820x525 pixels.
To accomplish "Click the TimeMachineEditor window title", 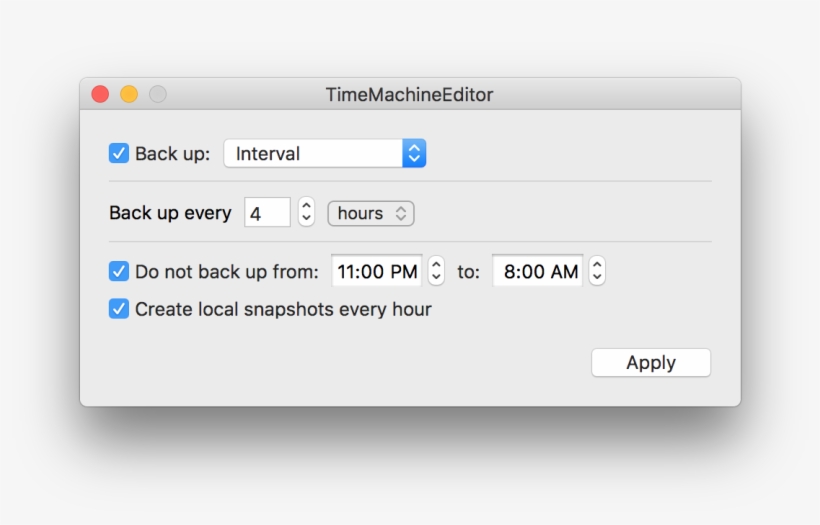I will pos(409,95).
